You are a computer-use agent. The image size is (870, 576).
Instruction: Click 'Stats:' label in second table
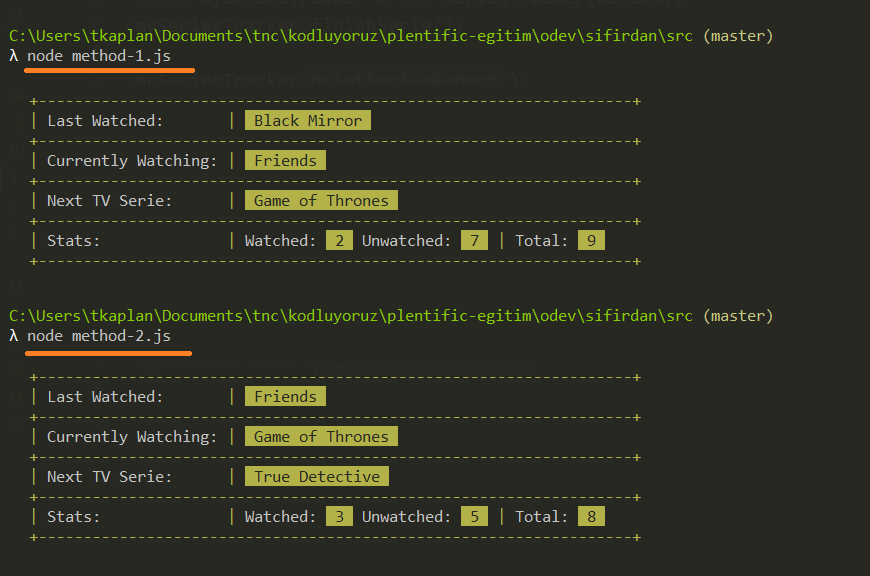pos(73,516)
